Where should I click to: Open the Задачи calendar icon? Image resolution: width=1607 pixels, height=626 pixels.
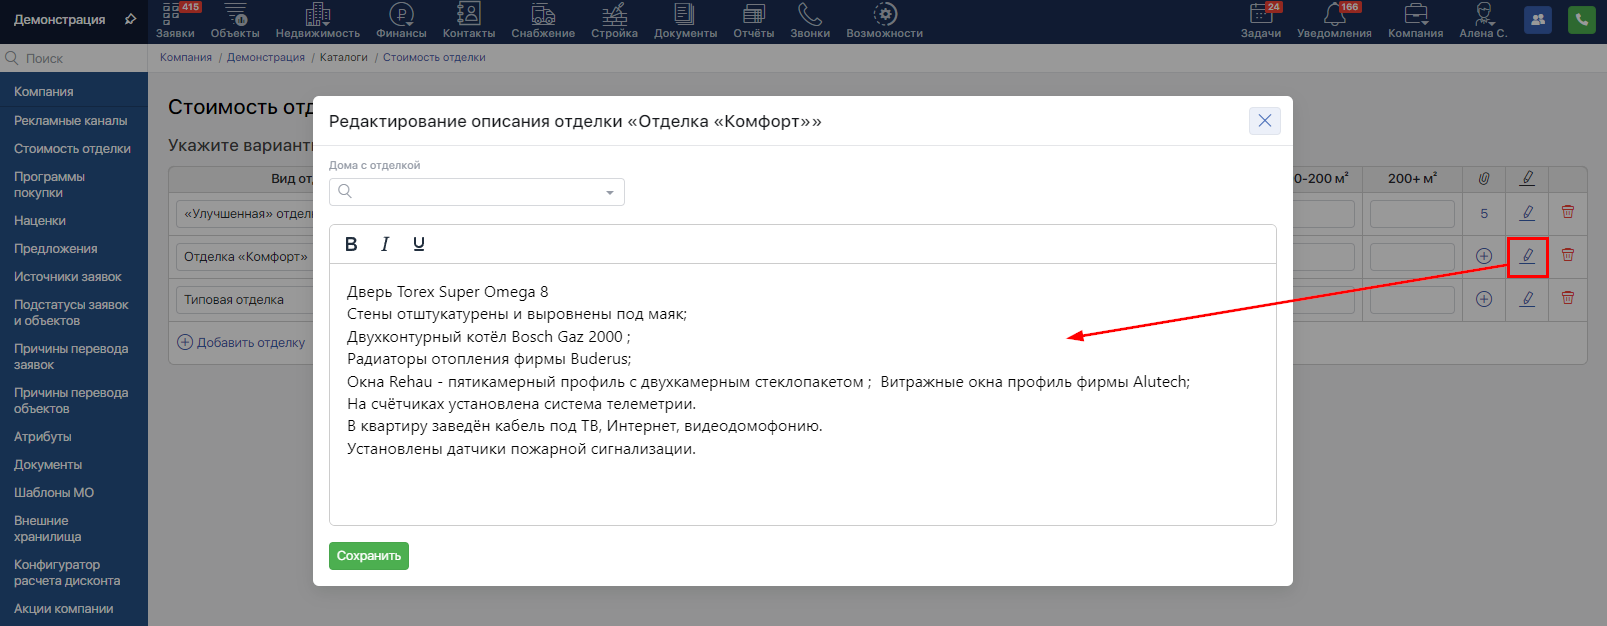click(1261, 20)
